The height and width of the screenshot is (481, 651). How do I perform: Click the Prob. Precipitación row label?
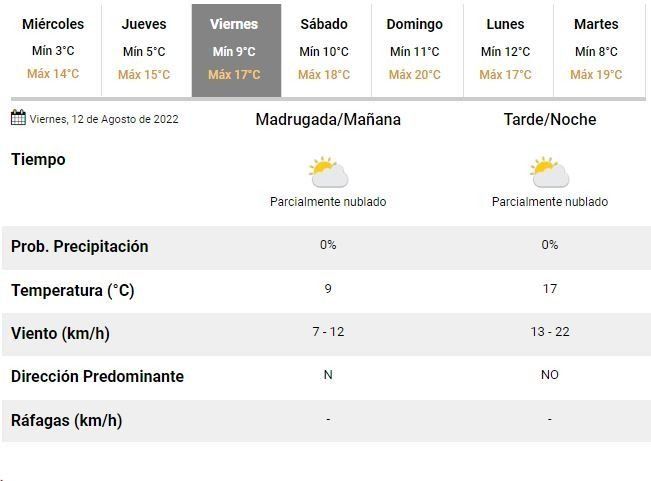[79, 247]
